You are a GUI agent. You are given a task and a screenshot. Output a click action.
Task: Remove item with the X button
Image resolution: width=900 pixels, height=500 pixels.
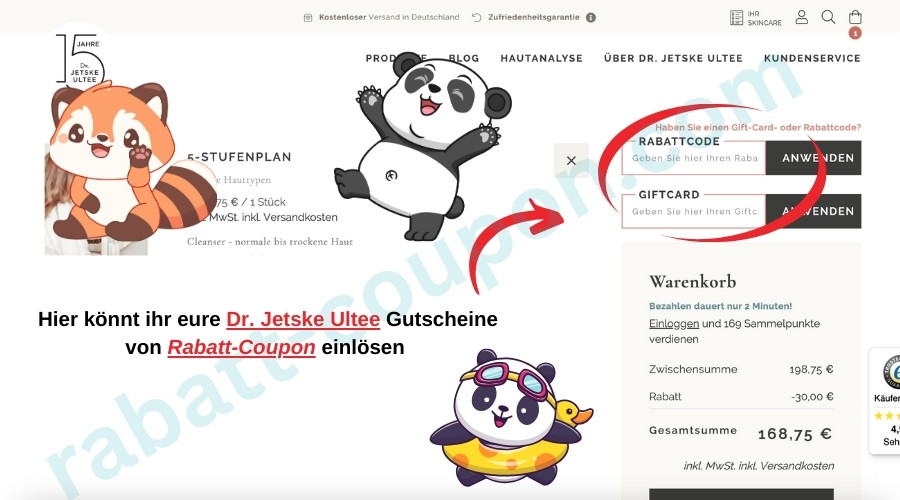pos(571,160)
